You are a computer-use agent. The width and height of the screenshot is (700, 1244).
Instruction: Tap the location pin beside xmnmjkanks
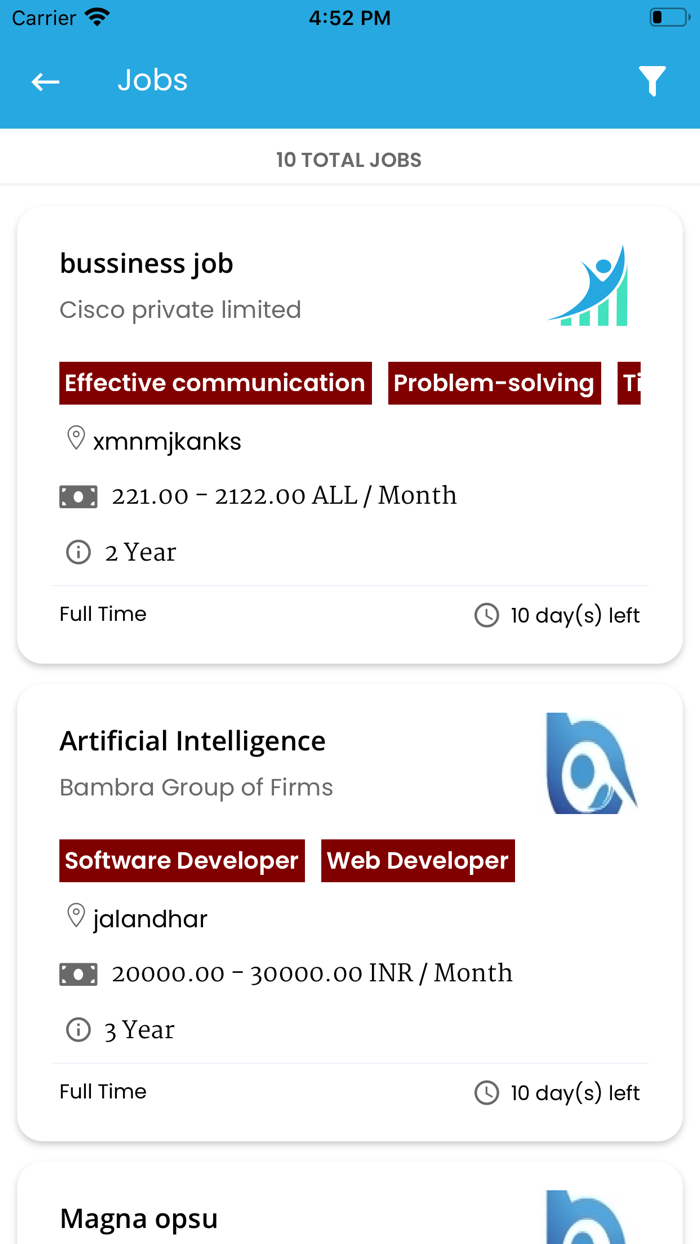click(75, 438)
